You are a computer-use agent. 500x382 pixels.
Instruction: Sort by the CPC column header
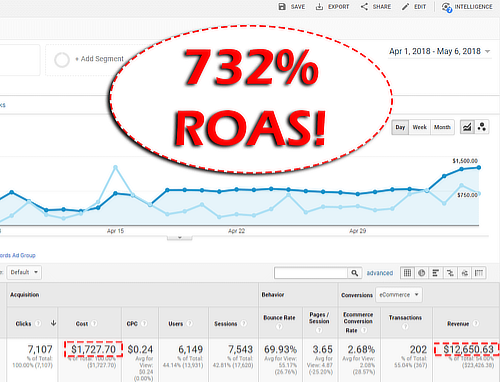[x=132, y=324]
